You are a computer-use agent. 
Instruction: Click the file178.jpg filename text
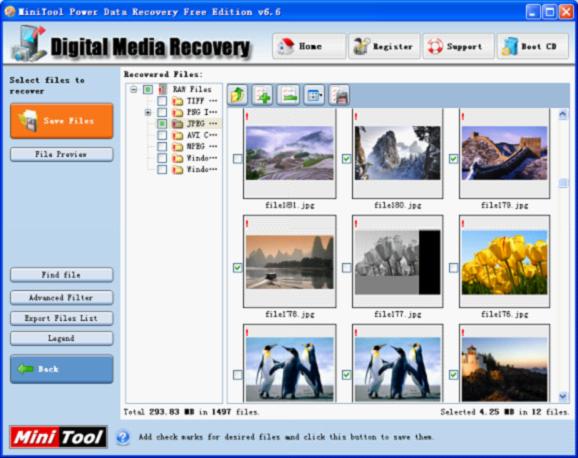click(290, 315)
